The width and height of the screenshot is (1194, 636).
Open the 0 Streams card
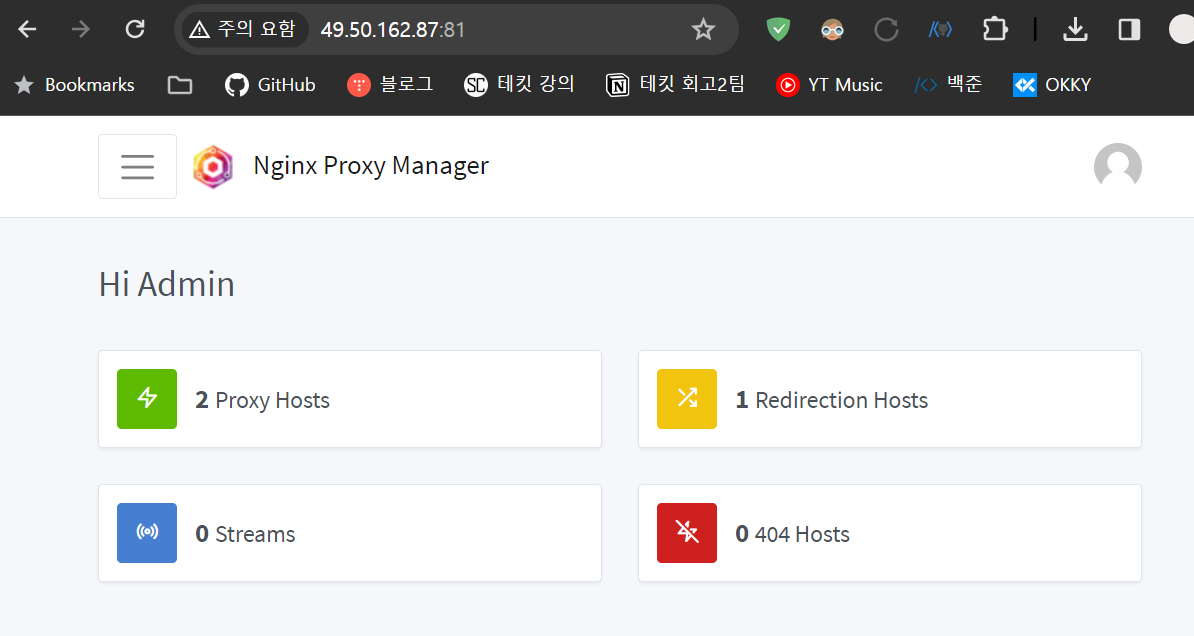pos(350,533)
